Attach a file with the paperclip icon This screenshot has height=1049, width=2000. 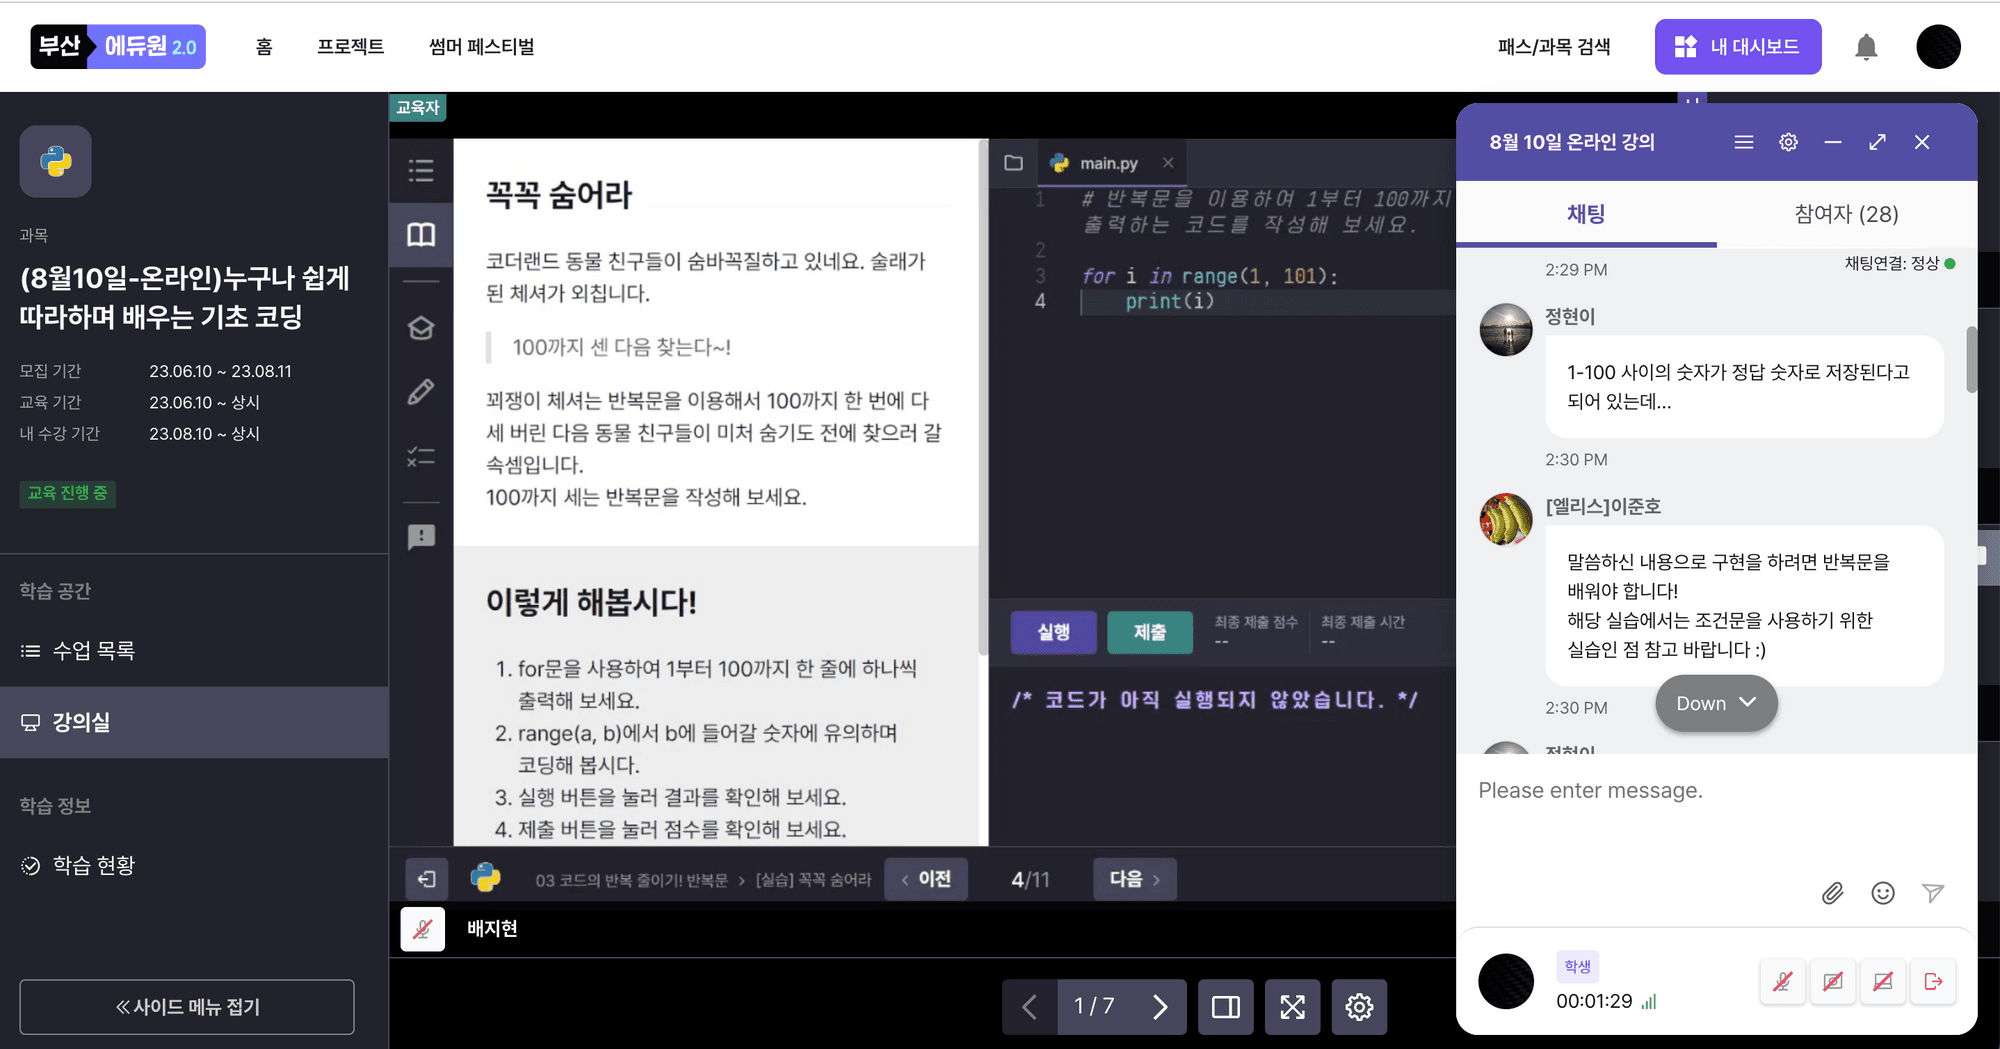point(1832,893)
